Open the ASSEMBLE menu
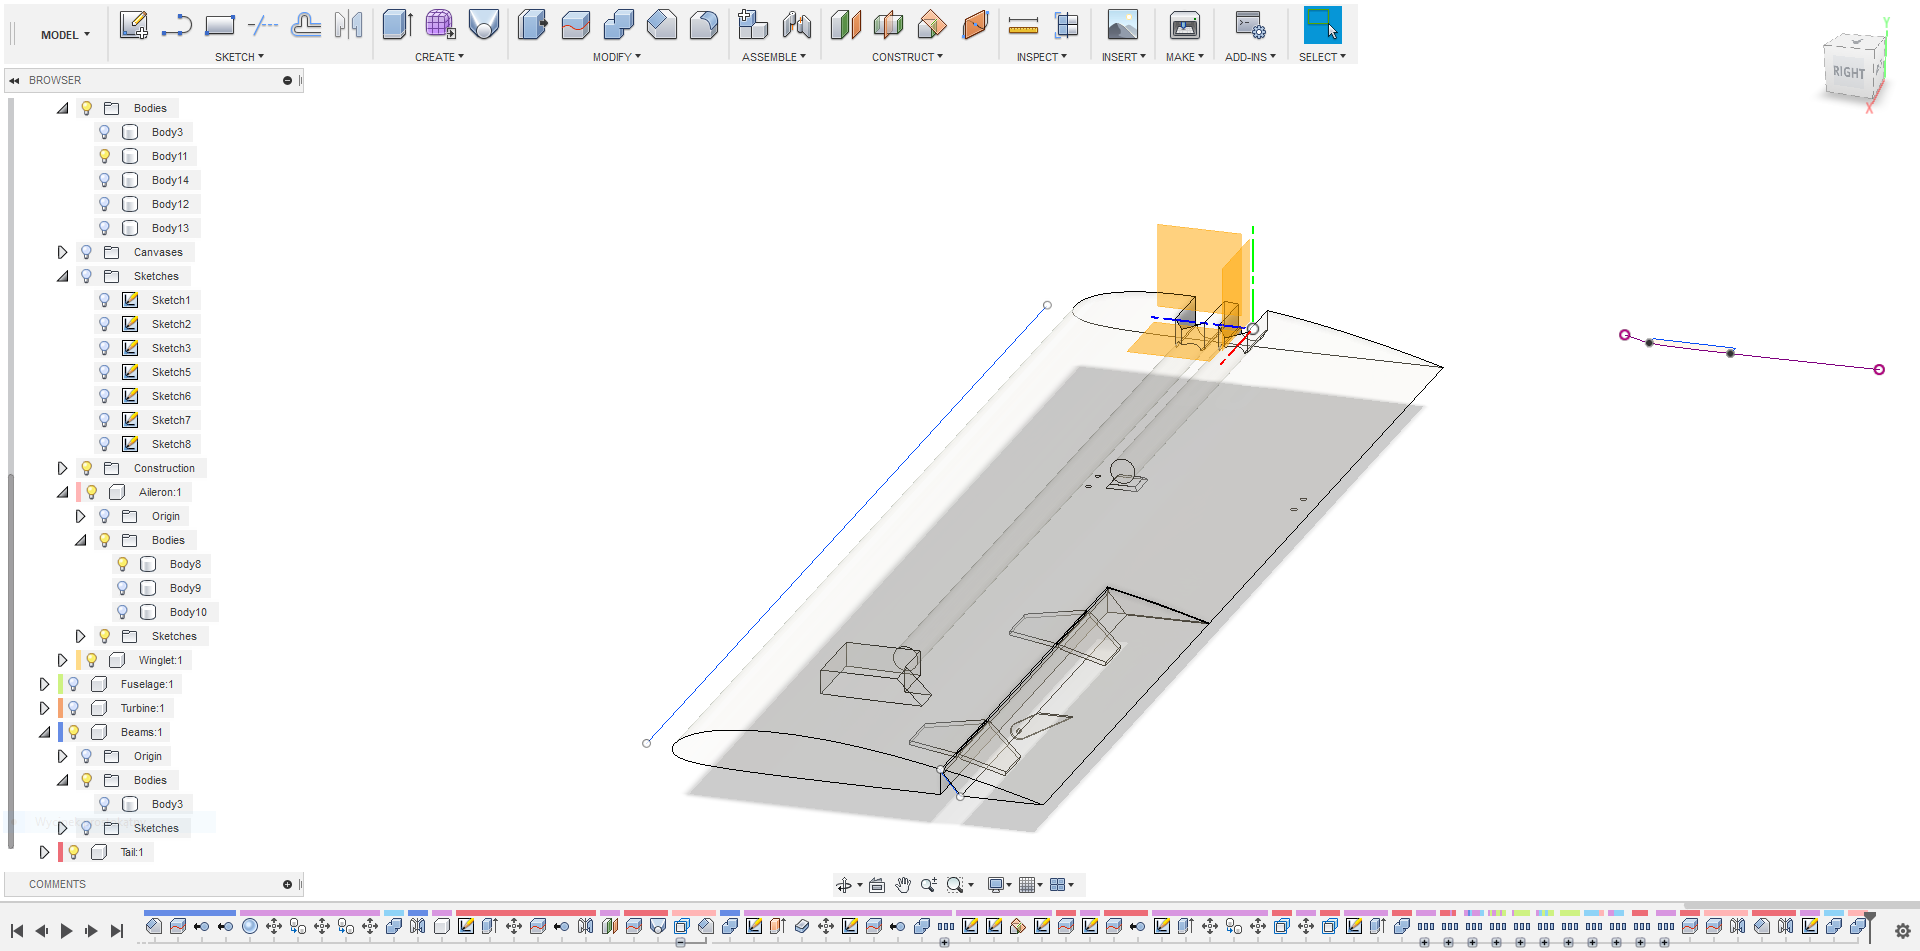The width and height of the screenshot is (1920, 951). [x=773, y=57]
